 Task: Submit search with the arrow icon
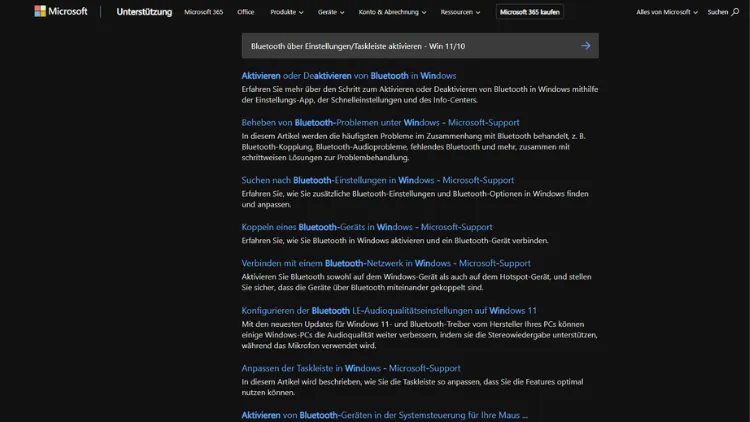tap(585, 46)
